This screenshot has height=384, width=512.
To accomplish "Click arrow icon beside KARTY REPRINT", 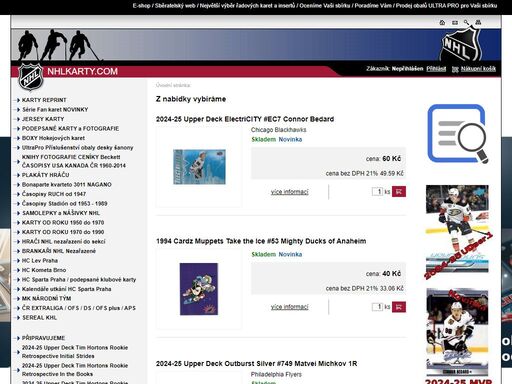I will (x=18, y=100).
